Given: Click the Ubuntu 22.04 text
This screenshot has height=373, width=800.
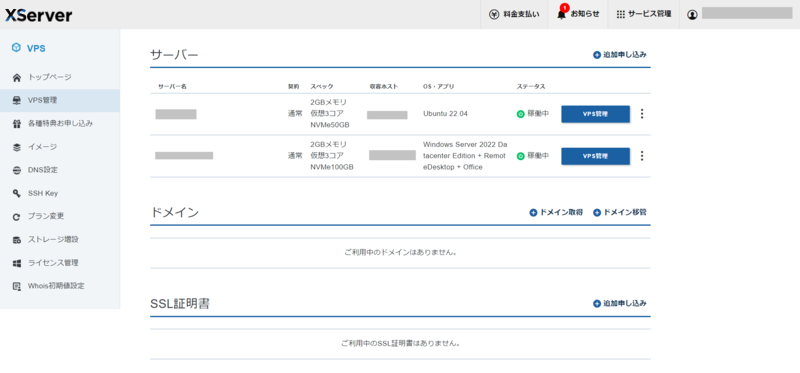Looking at the screenshot, I should (444, 114).
